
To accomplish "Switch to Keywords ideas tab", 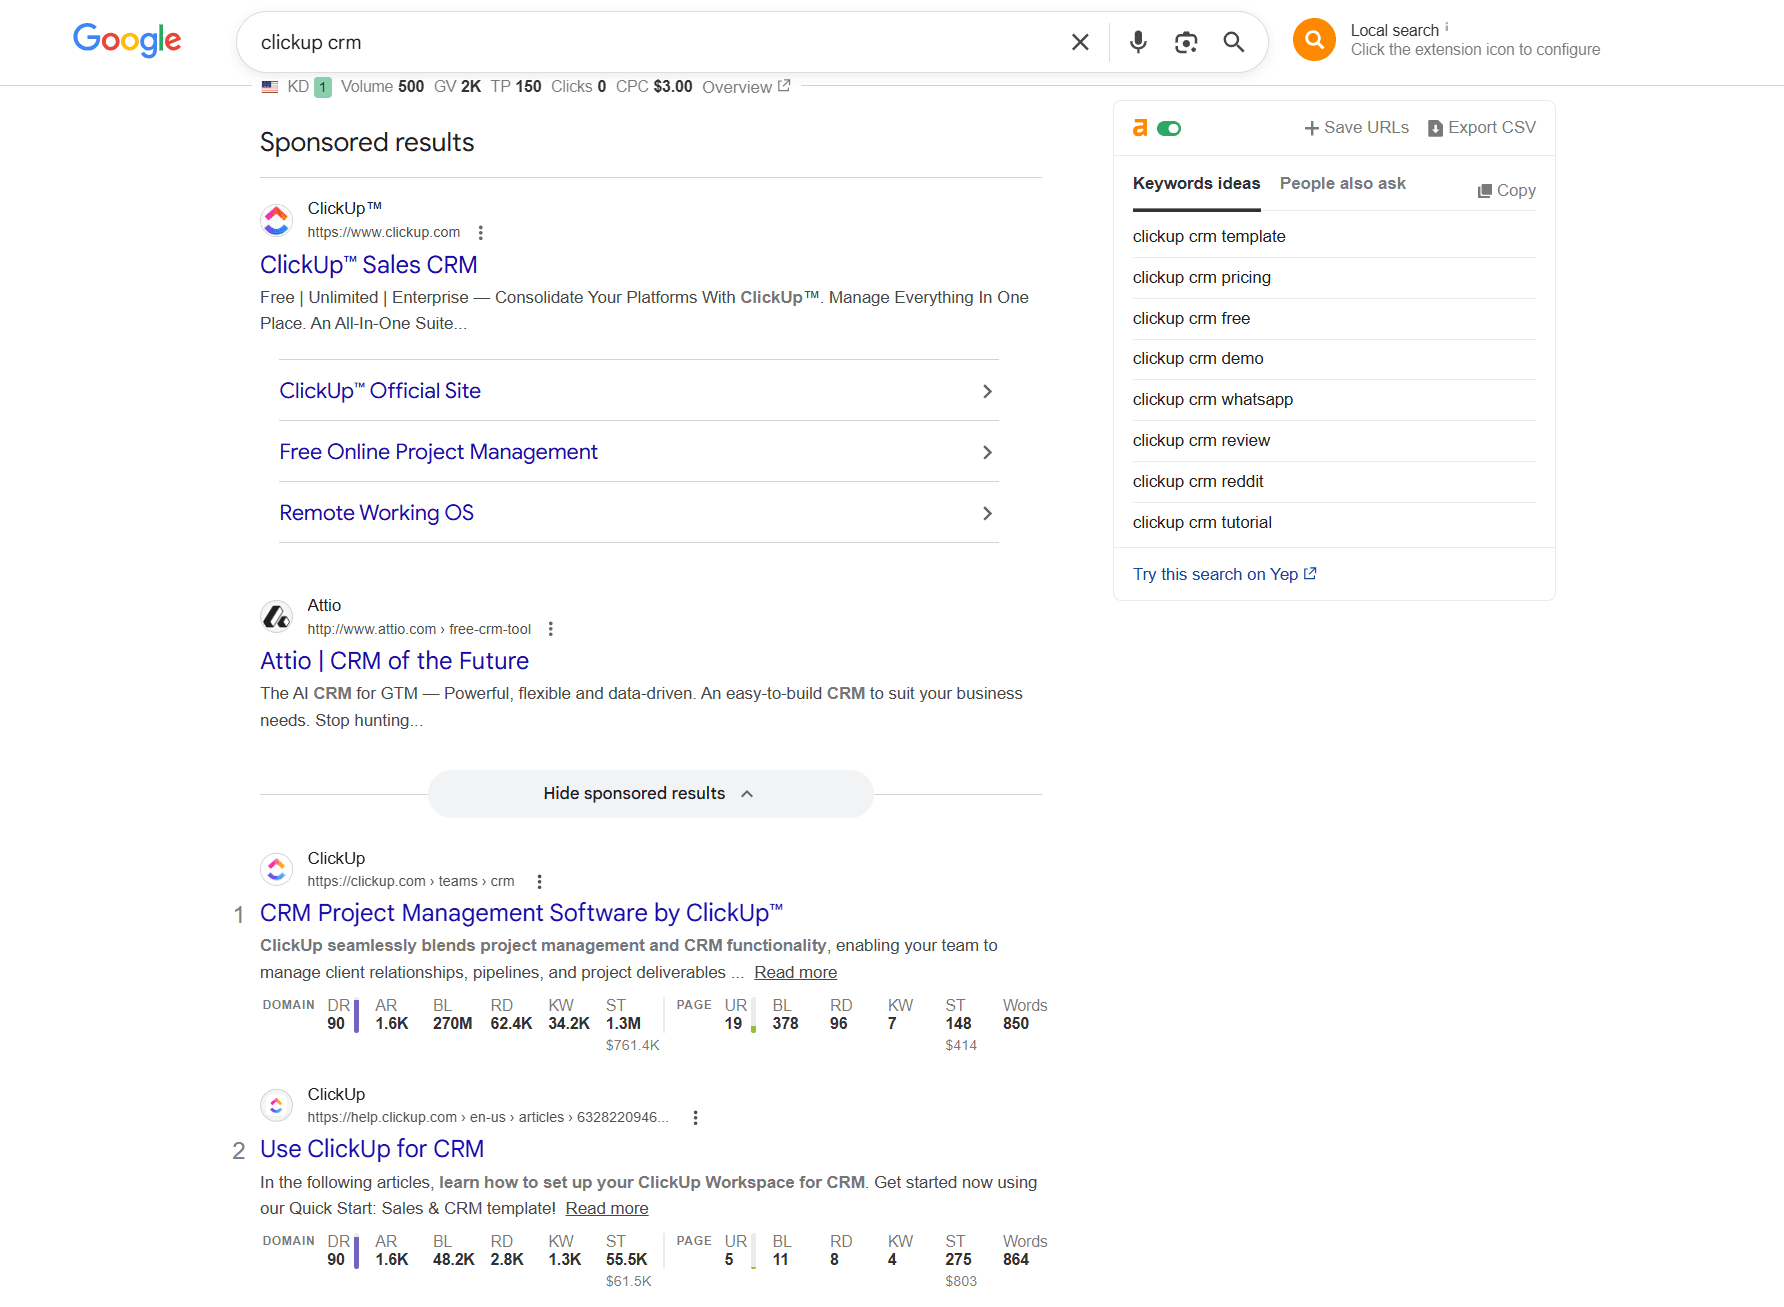I will tap(1196, 184).
